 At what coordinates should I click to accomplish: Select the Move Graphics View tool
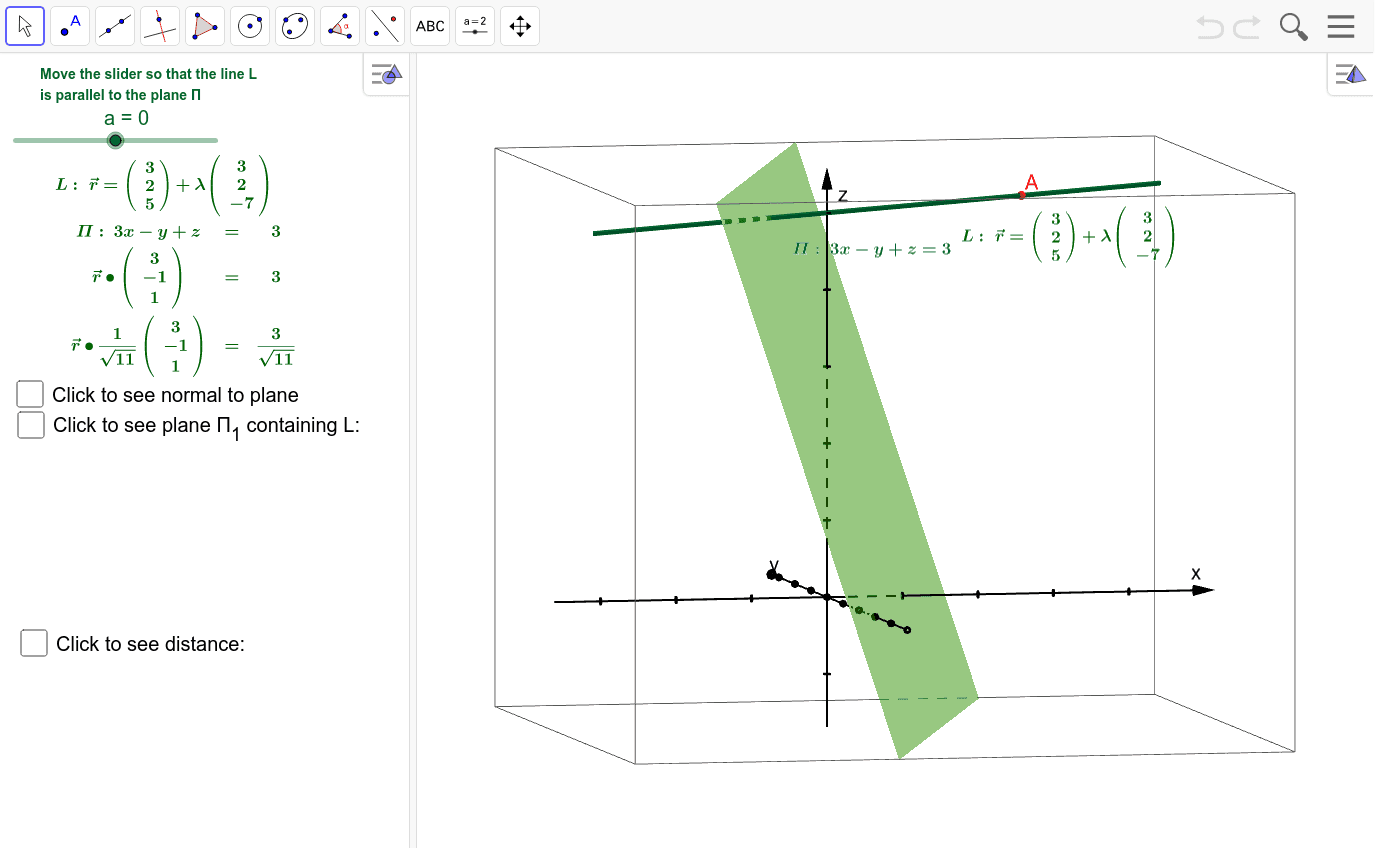(x=520, y=26)
